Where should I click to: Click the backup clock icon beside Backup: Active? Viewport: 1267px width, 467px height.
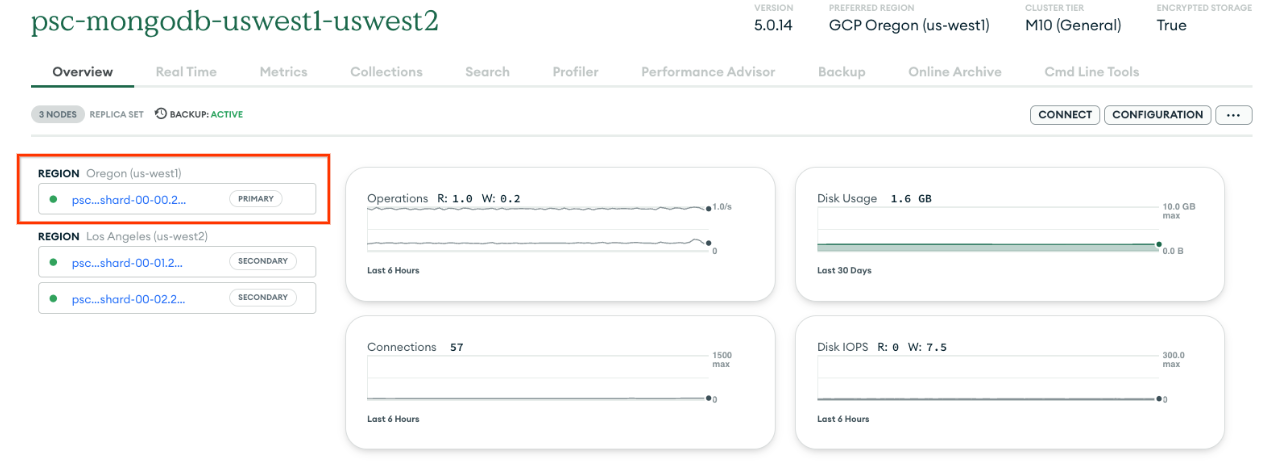point(160,114)
